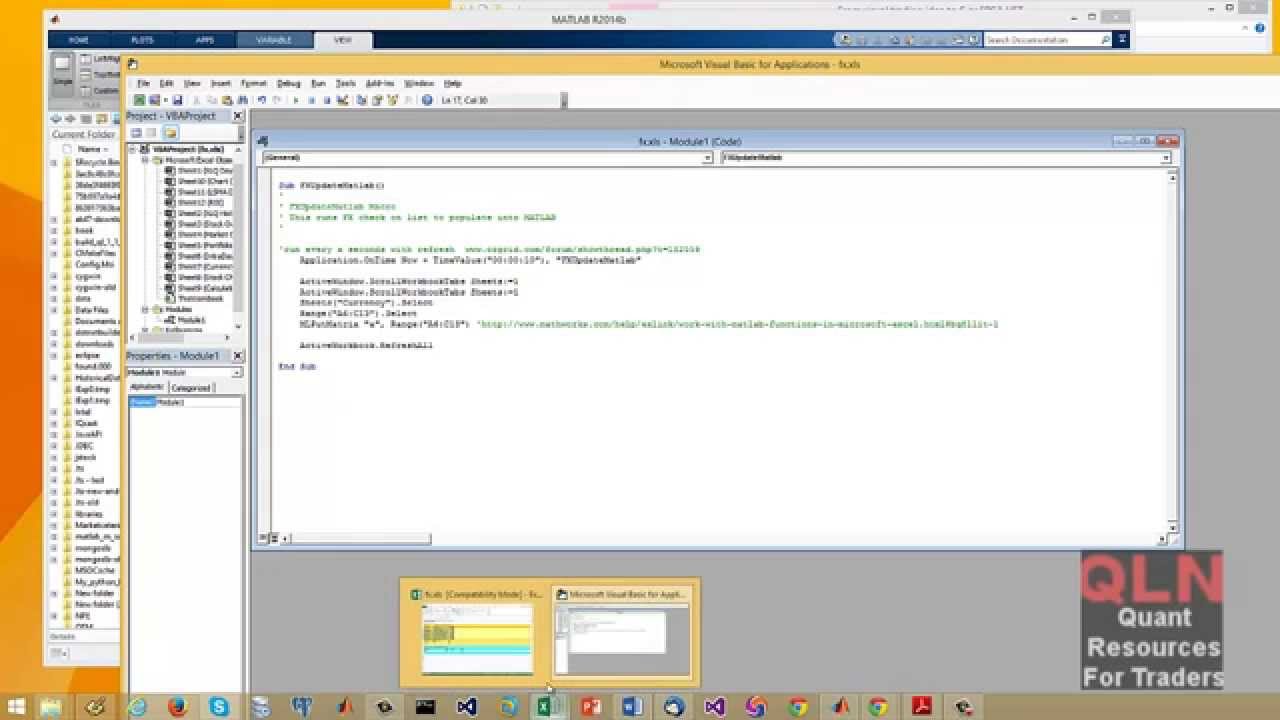Switch to Full Module View in code window
The height and width of the screenshot is (720, 1280).
[x=276, y=538]
